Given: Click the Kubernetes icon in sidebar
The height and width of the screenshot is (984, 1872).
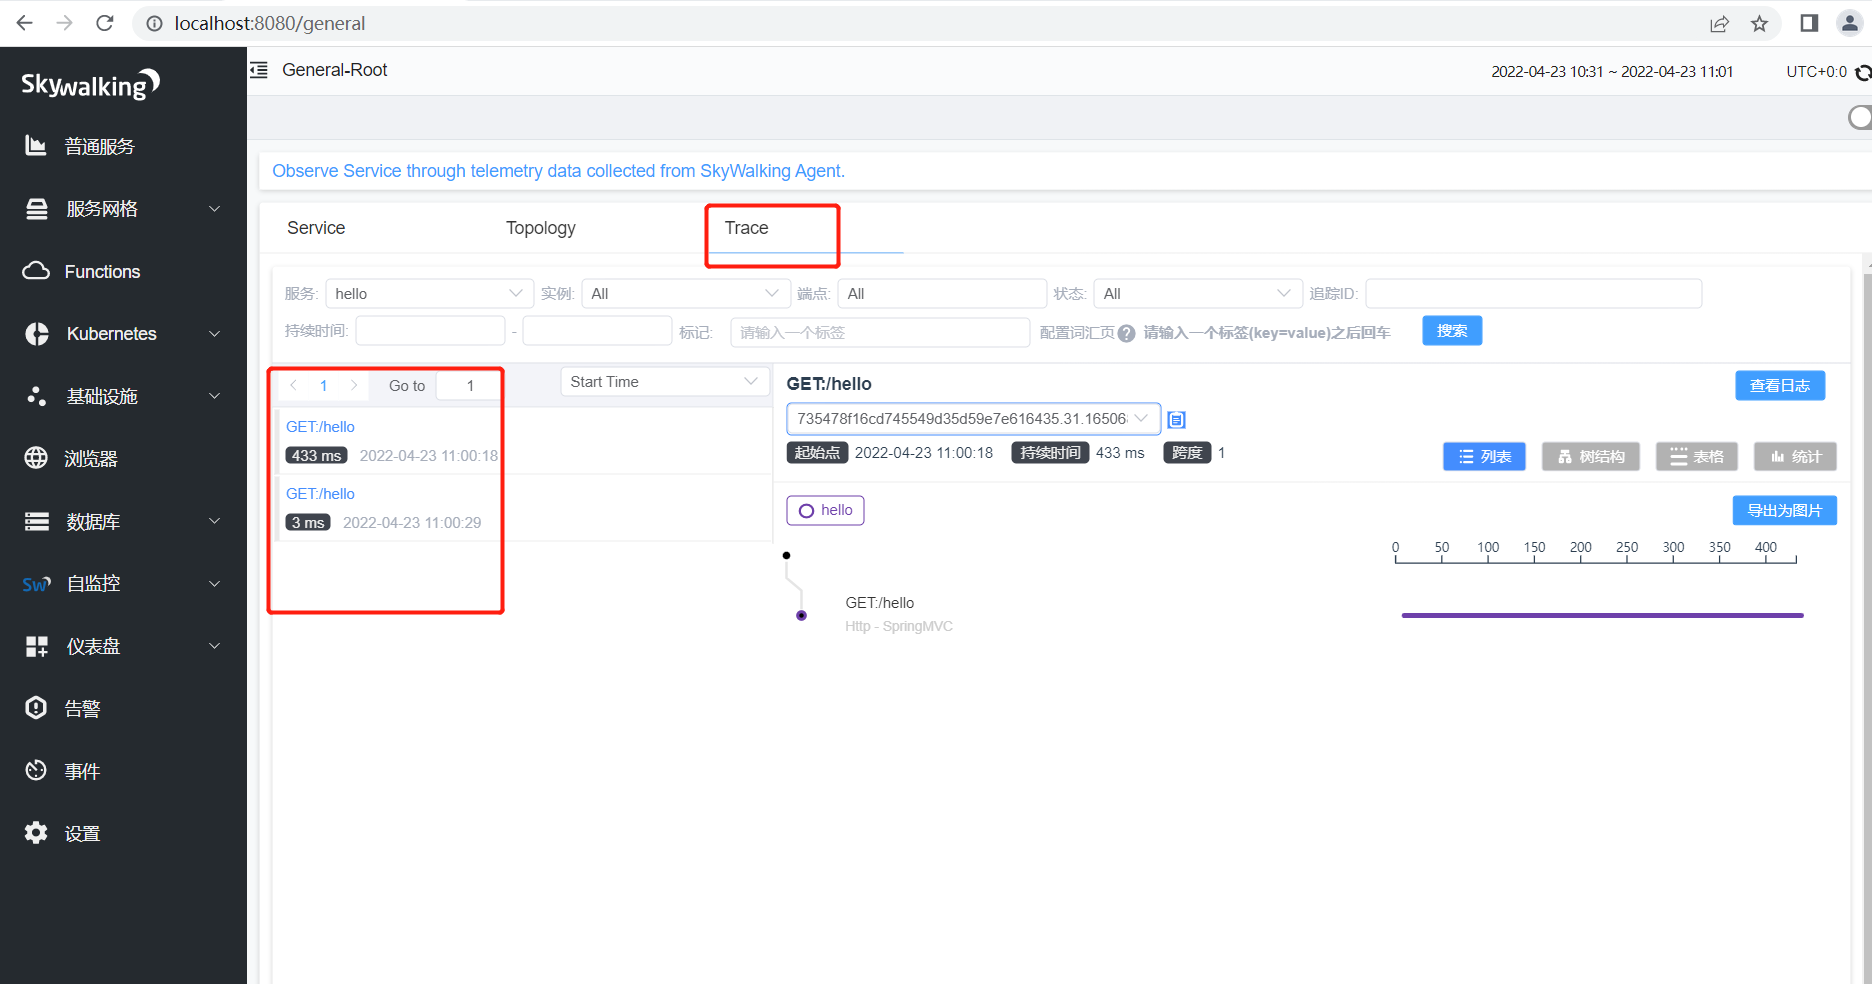Looking at the screenshot, I should [x=36, y=333].
